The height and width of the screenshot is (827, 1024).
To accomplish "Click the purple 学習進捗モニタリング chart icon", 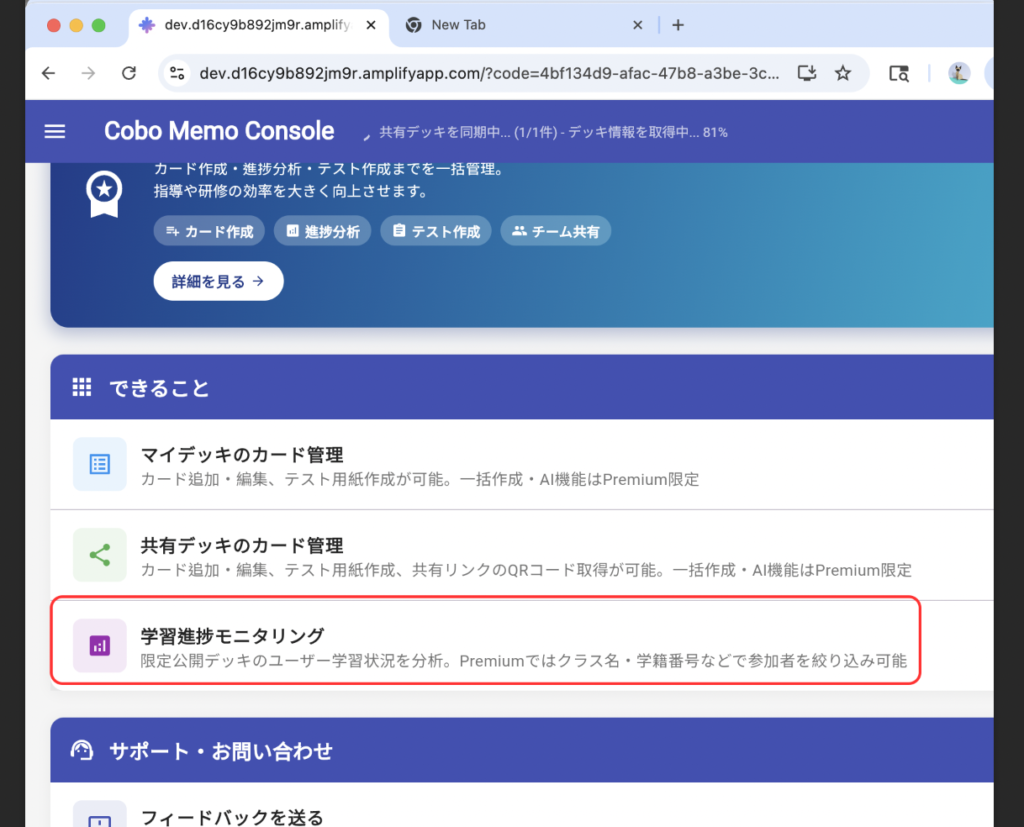I will coord(100,645).
